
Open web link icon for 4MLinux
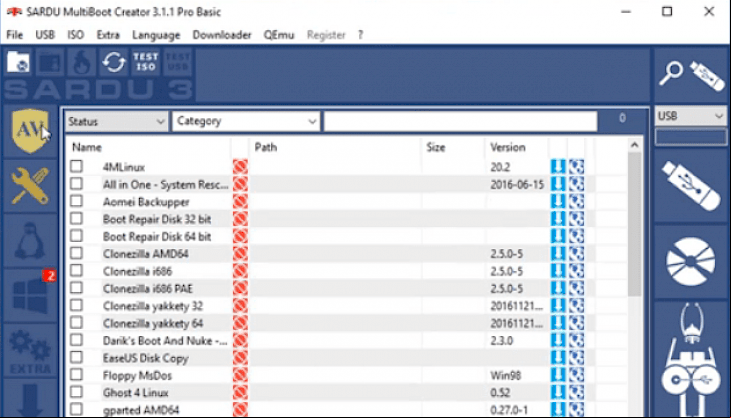(x=576, y=167)
